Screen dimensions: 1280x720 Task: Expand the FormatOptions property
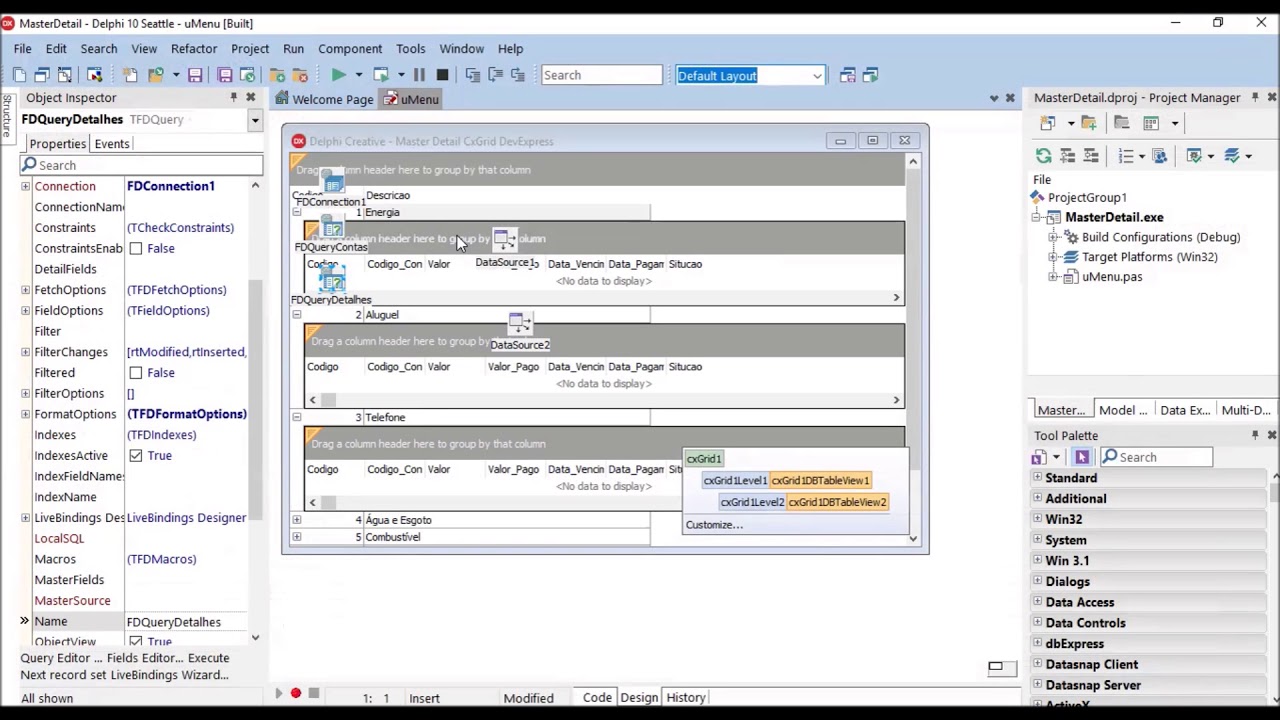tap(25, 414)
